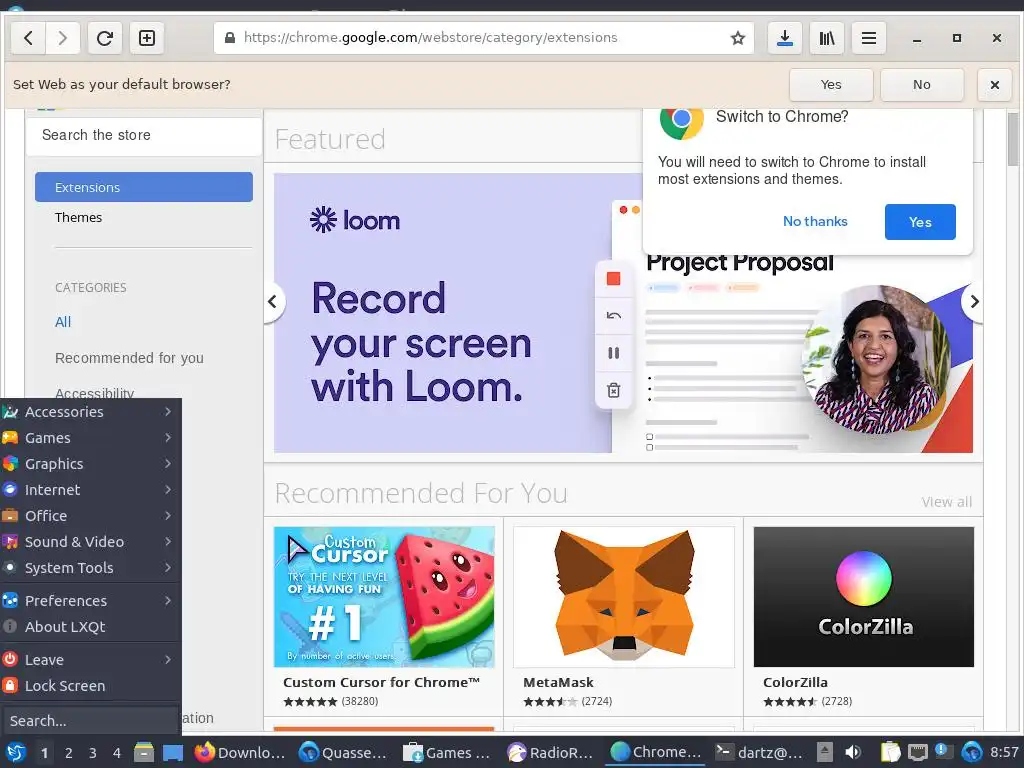This screenshot has height=768, width=1024.
Task: Switch to the Games taskbar window
Action: tap(447, 752)
